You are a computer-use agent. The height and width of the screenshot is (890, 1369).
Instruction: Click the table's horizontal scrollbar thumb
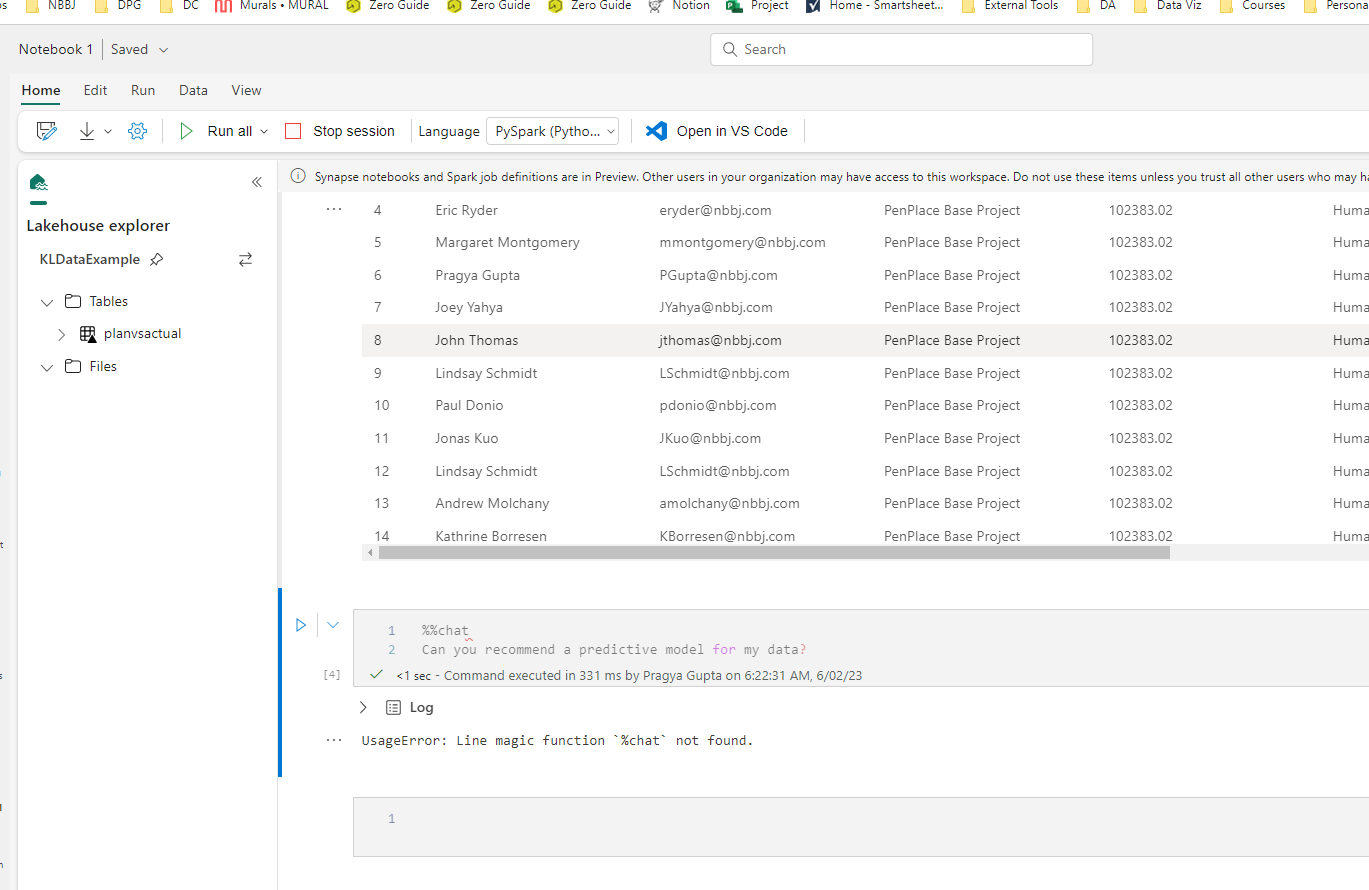tap(774, 552)
